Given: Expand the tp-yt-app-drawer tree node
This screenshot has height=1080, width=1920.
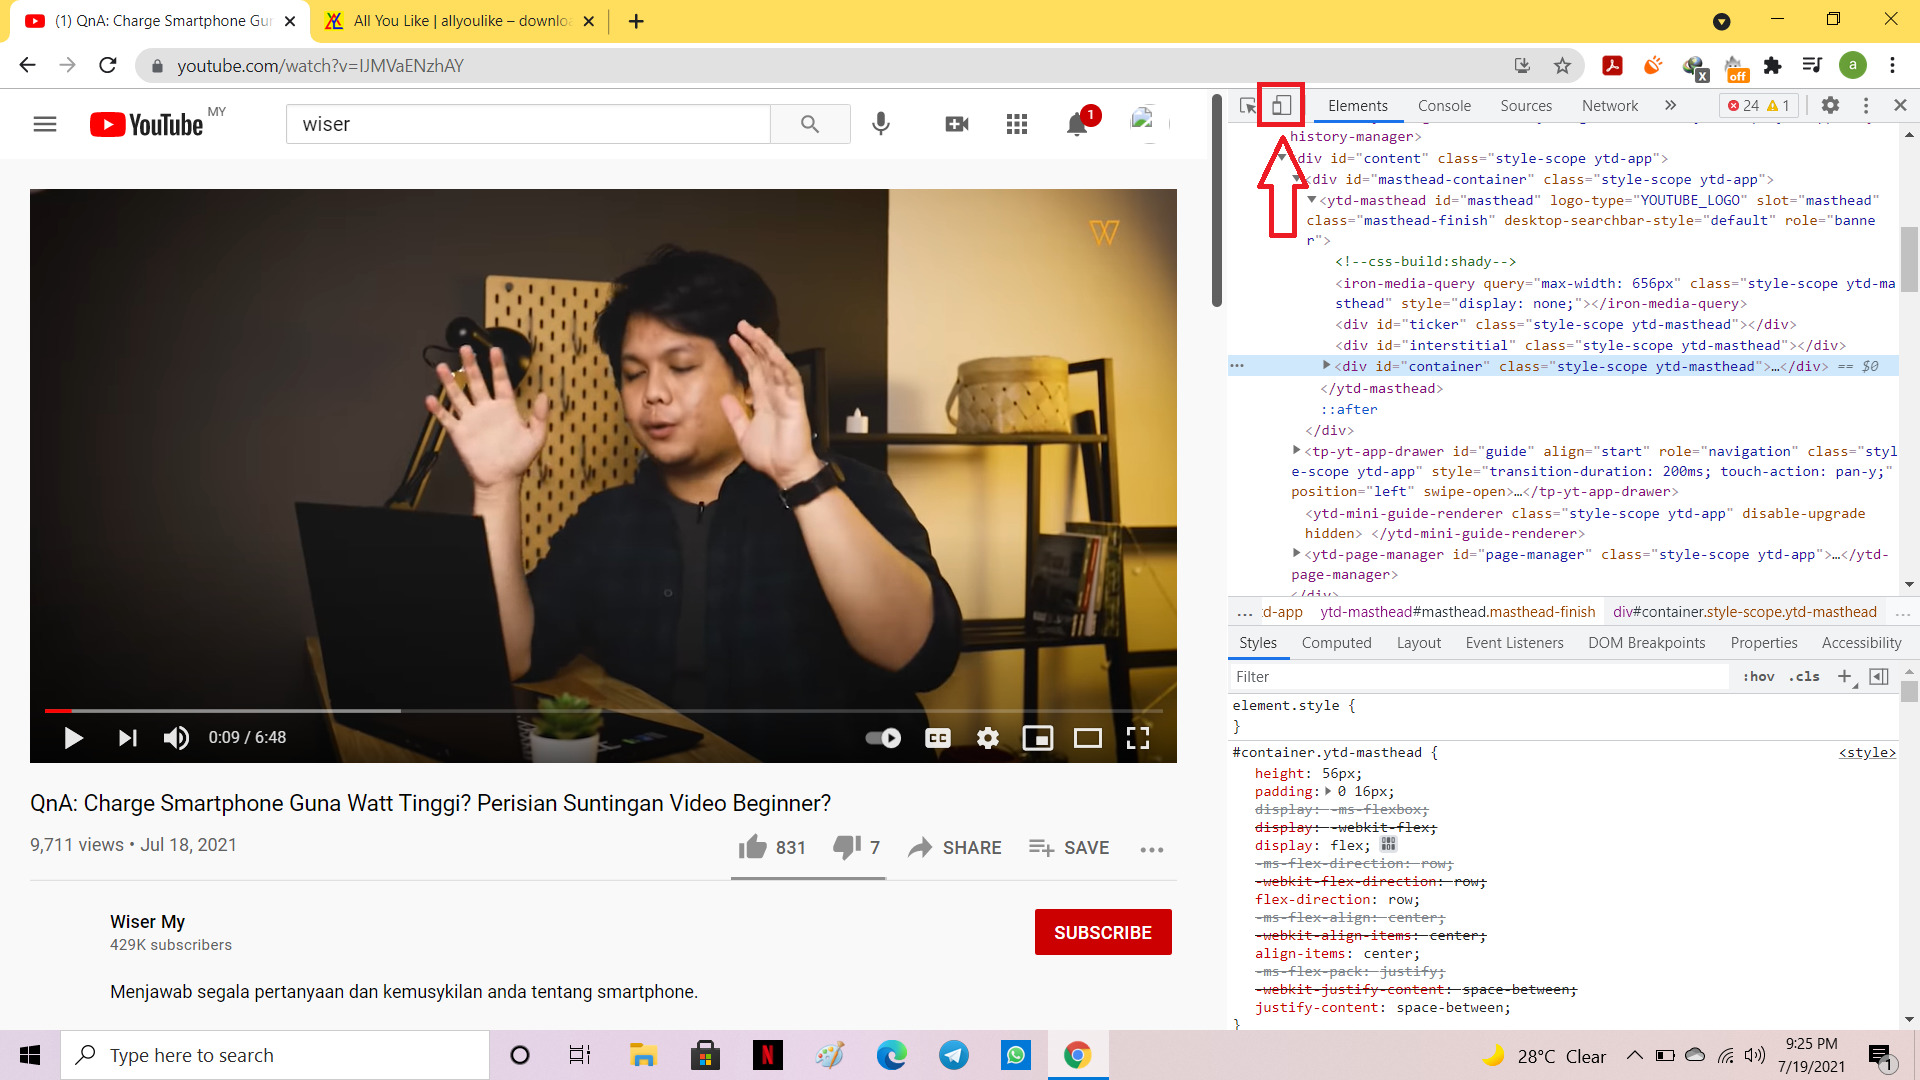Looking at the screenshot, I should (1297, 451).
